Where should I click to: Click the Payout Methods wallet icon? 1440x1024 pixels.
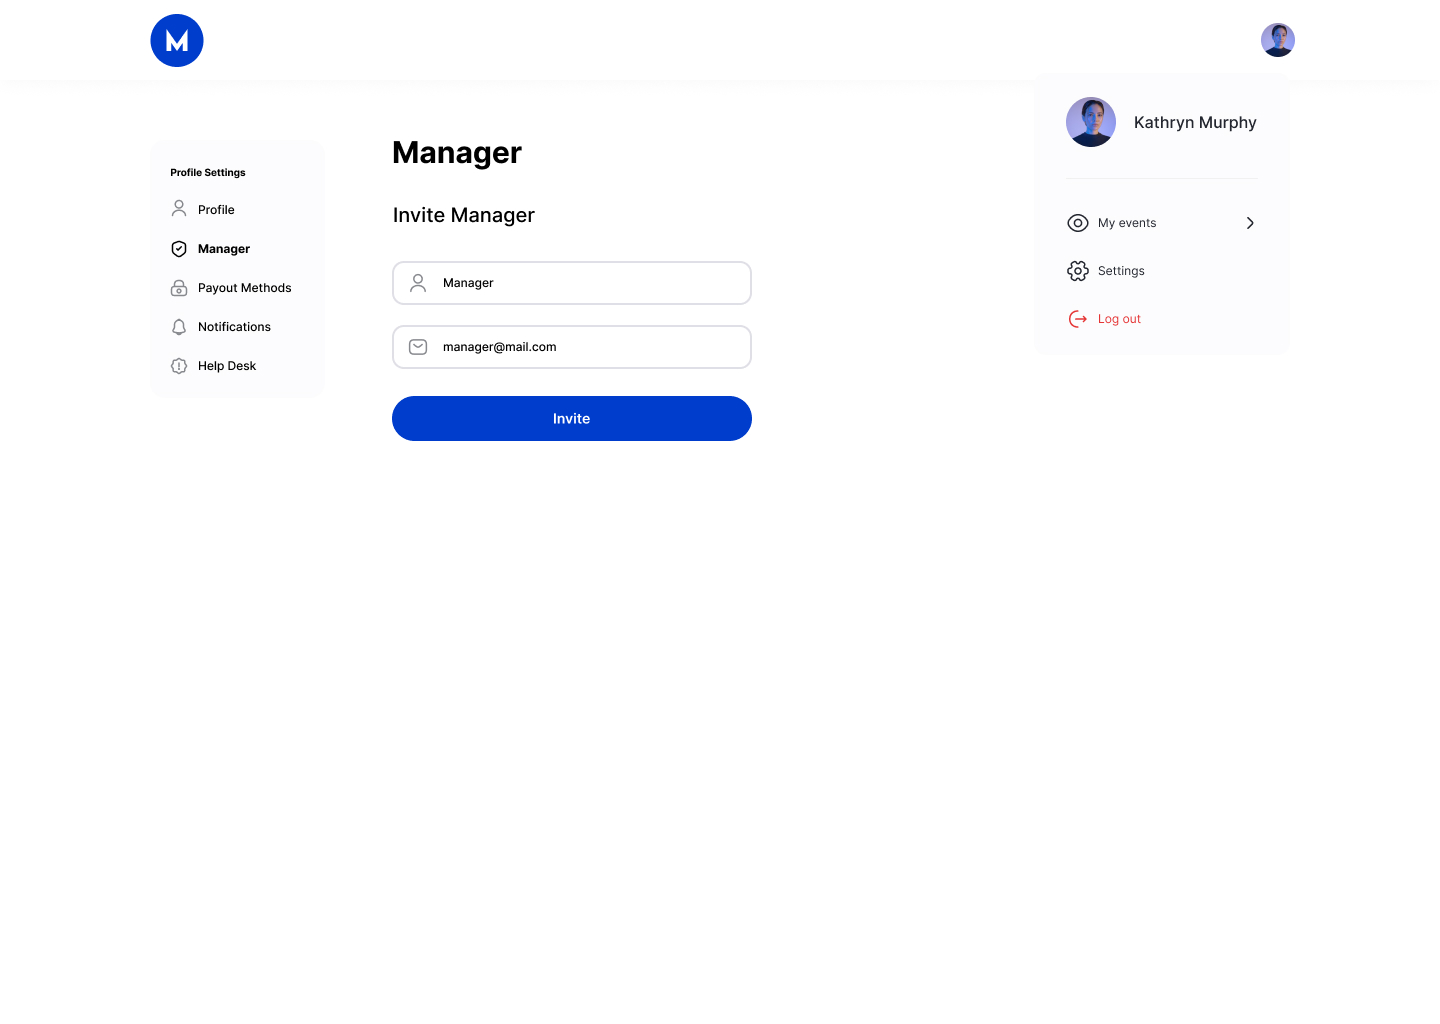179,288
